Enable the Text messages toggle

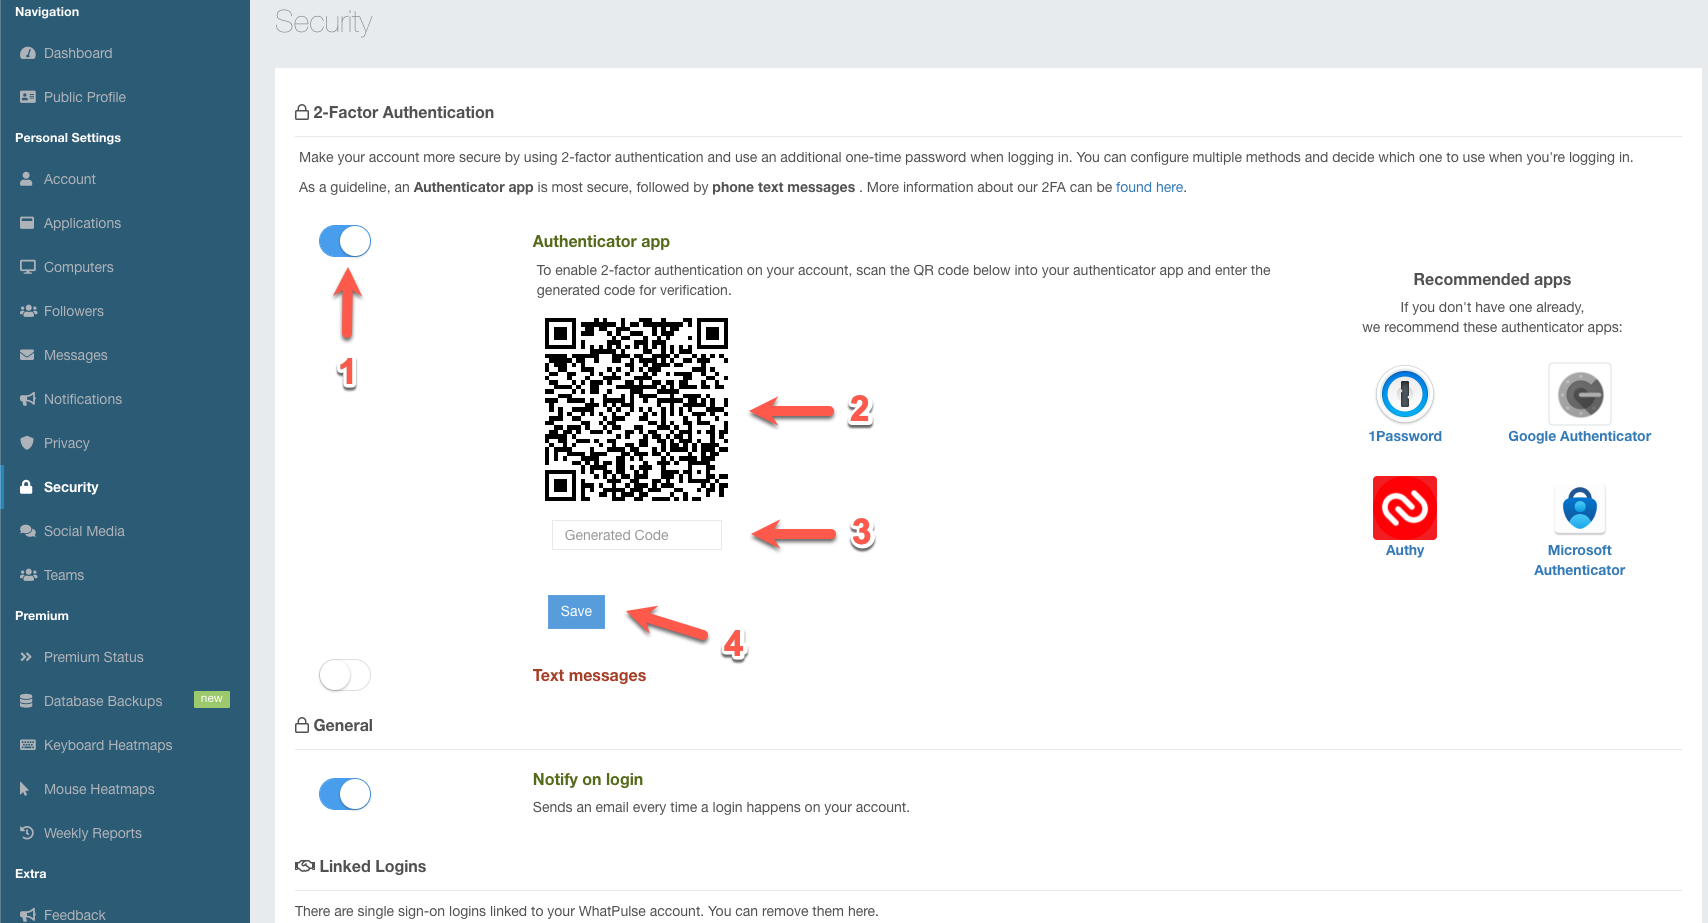click(345, 675)
